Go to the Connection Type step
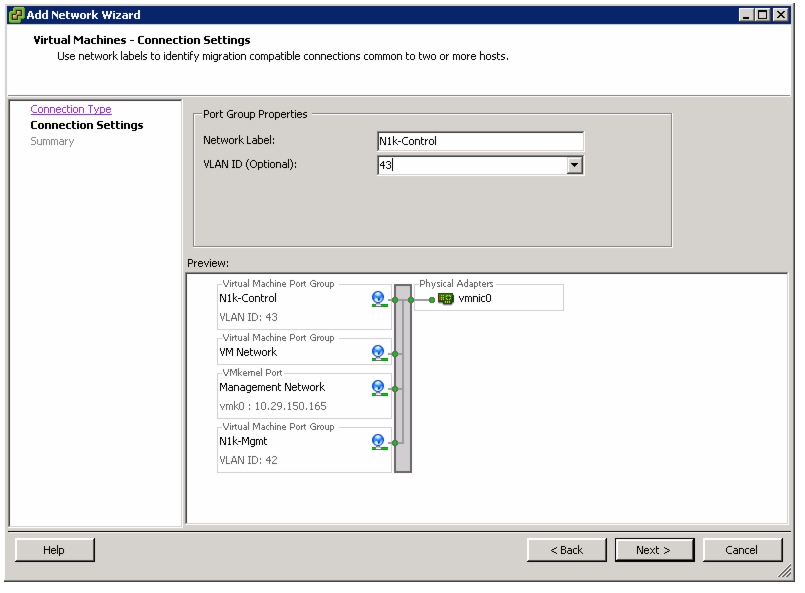This screenshot has width=805, height=593. 71,109
